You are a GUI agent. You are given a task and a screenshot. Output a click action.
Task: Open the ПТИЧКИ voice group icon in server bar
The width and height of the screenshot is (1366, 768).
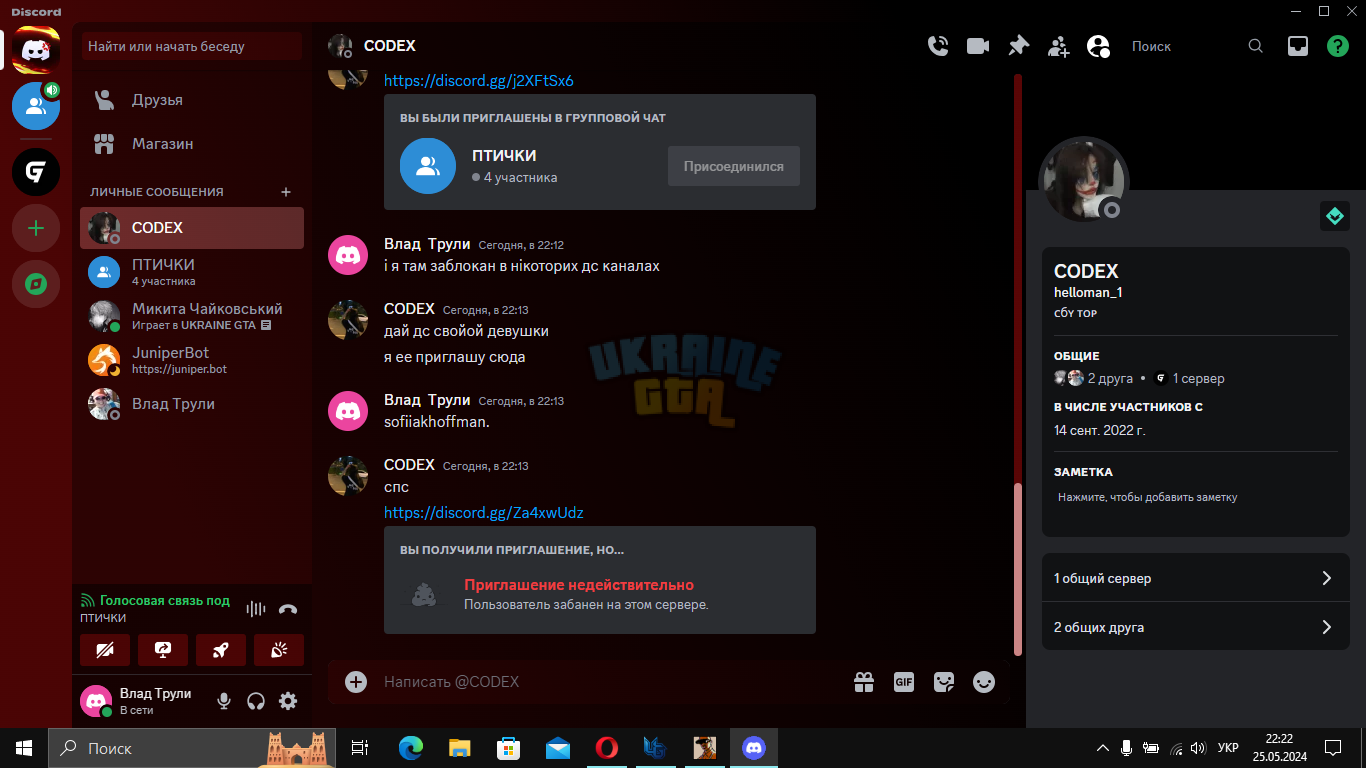[36, 106]
